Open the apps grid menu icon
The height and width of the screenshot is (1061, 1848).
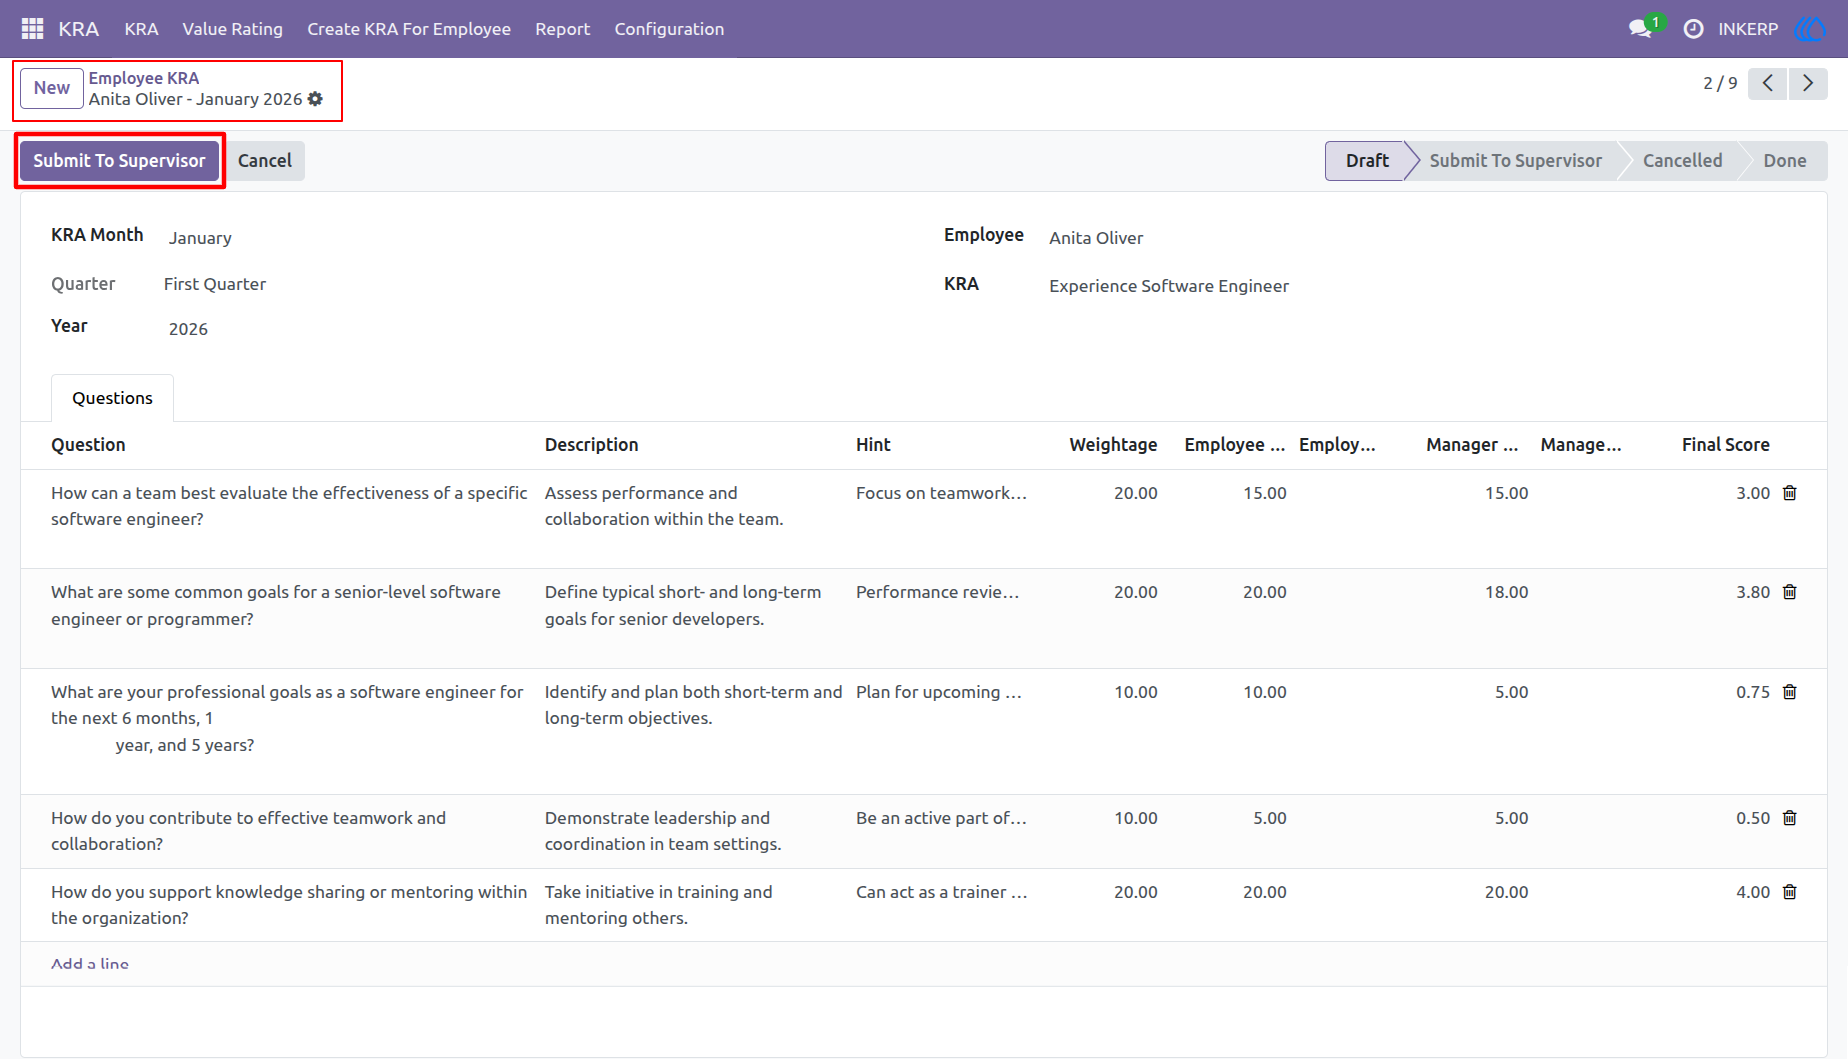pos(32,29)
